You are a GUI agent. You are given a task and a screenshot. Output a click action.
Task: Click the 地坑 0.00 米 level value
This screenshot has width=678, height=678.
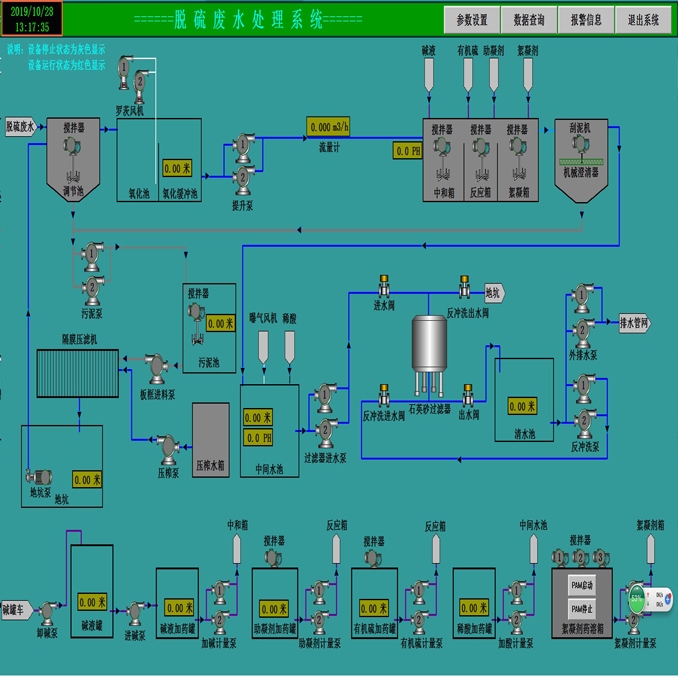pyautogui.click(x=87, y=480)
